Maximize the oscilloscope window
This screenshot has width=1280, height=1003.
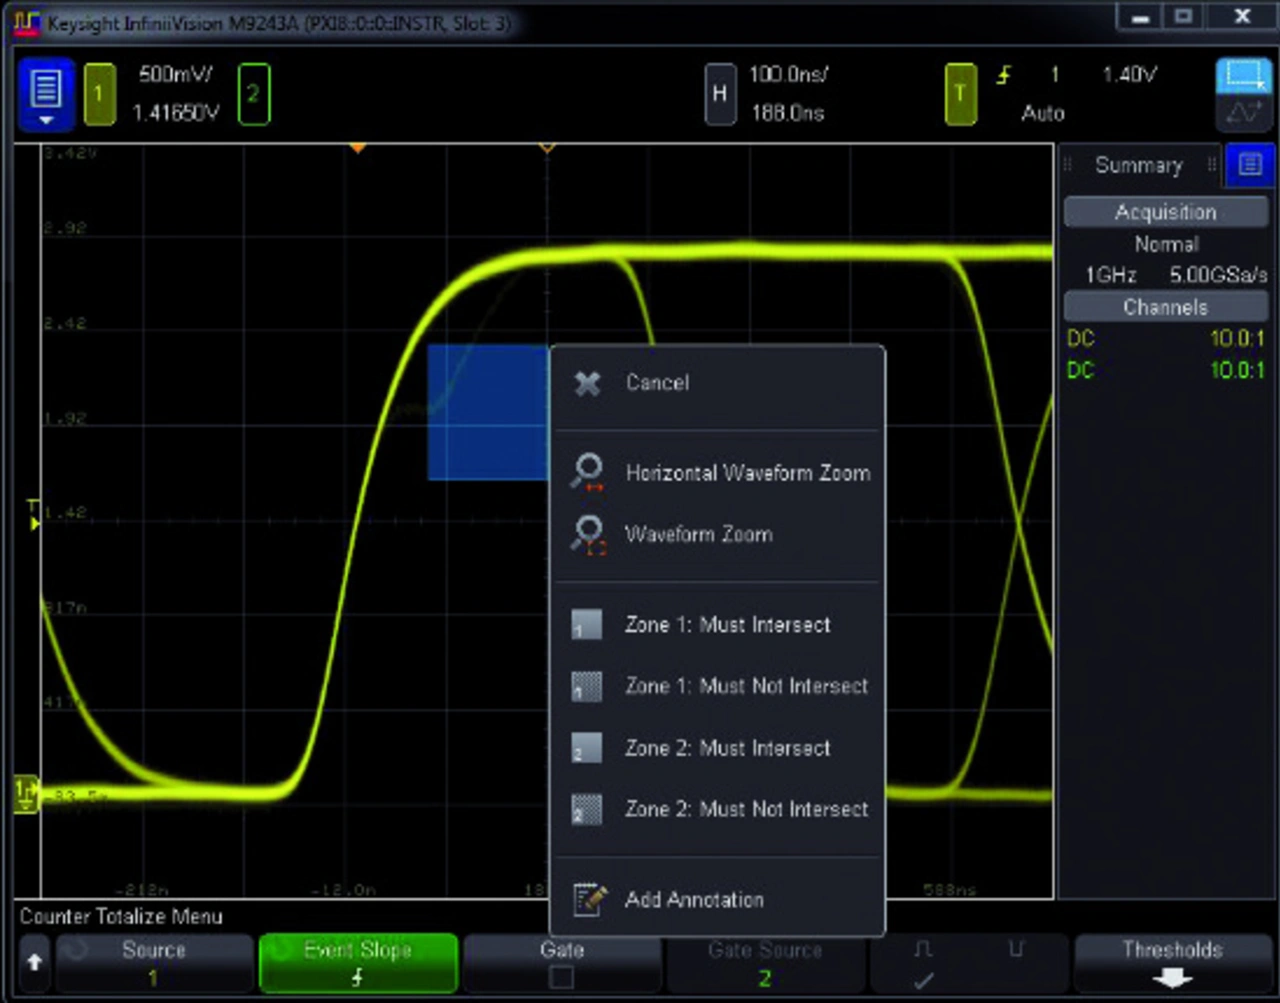1185,16
